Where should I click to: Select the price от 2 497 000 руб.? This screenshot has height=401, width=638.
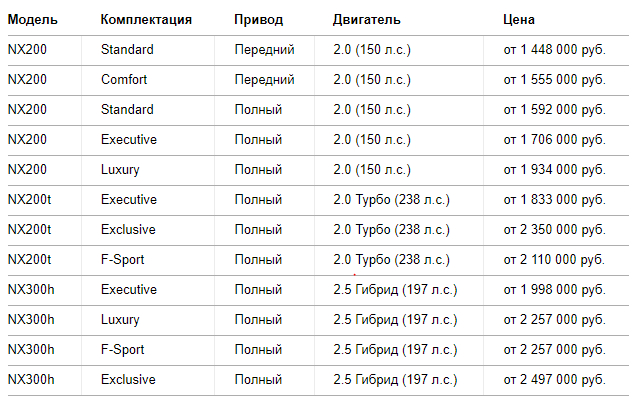point(557,380)
